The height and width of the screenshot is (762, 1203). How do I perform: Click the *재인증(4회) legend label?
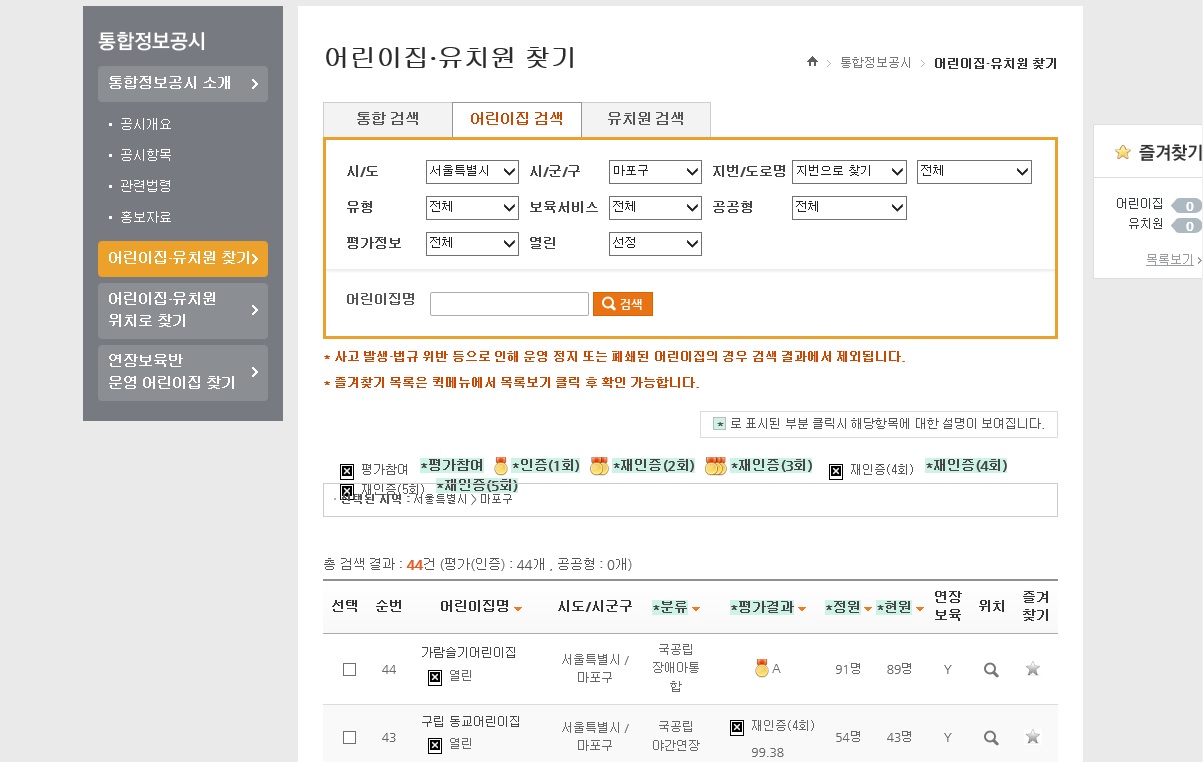point(966,466)
